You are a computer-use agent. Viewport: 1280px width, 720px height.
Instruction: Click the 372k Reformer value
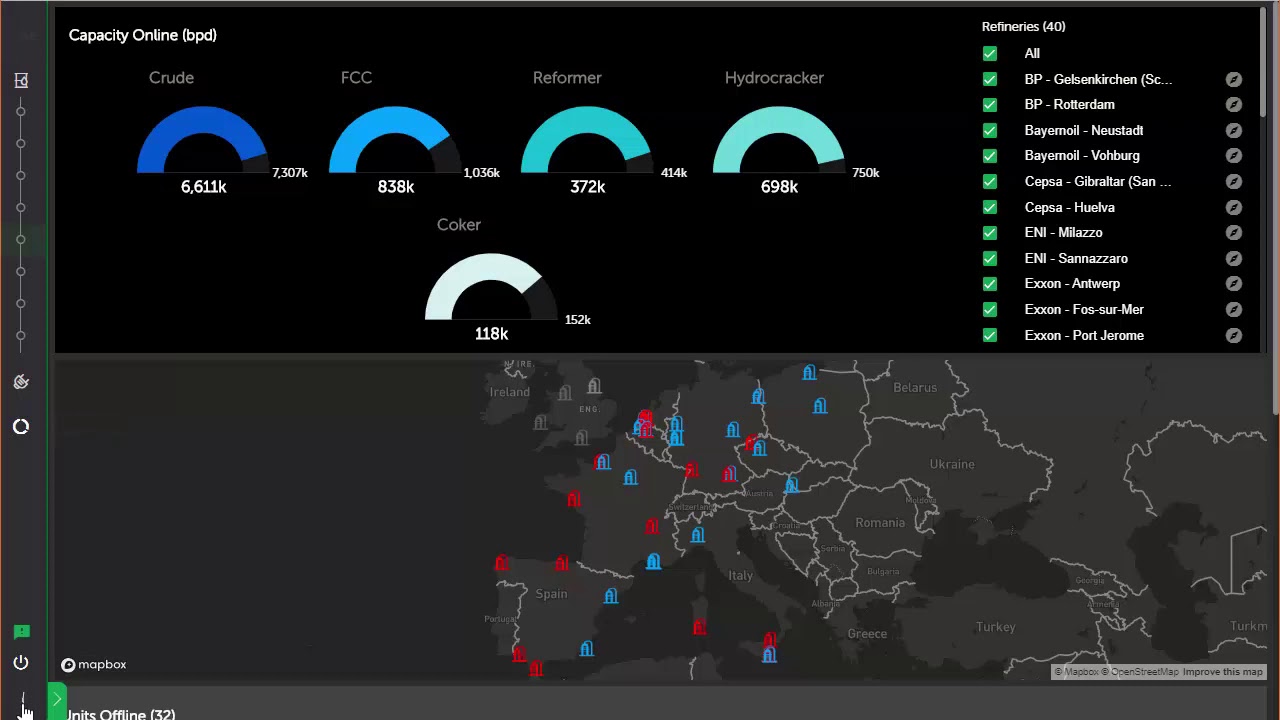click(587, 187)
